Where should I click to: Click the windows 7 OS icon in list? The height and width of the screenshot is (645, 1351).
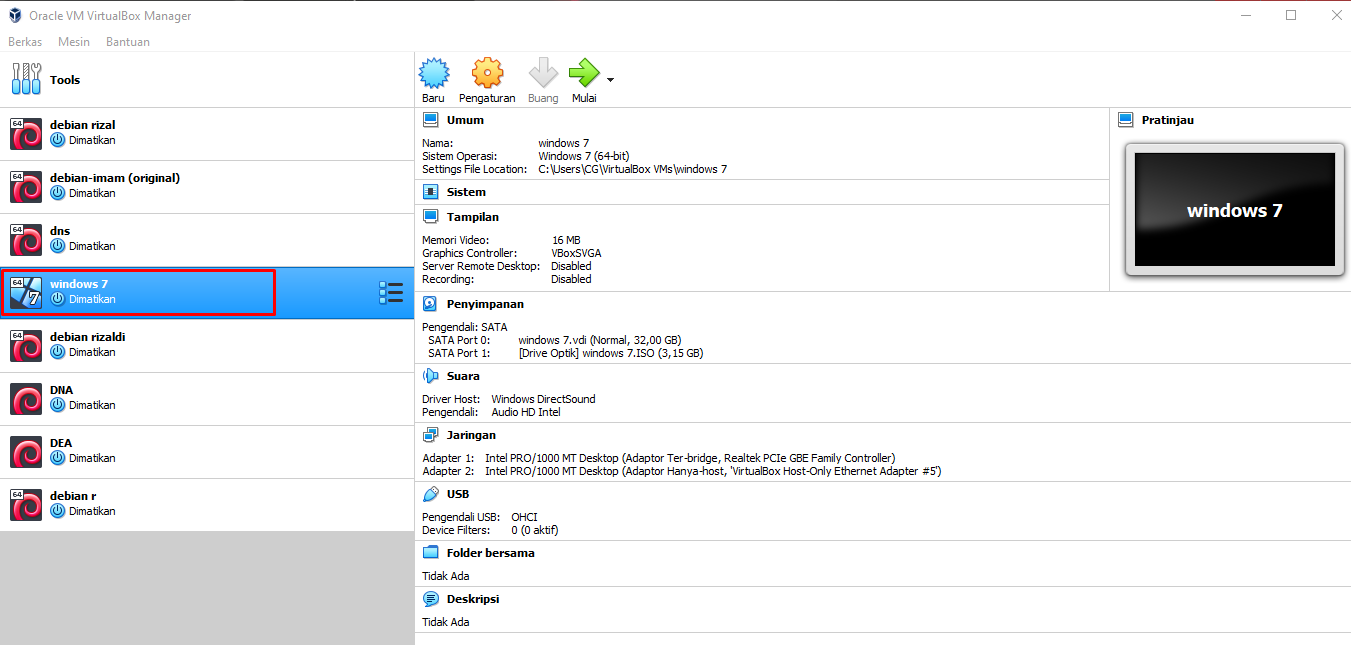(x=26, y=293)
